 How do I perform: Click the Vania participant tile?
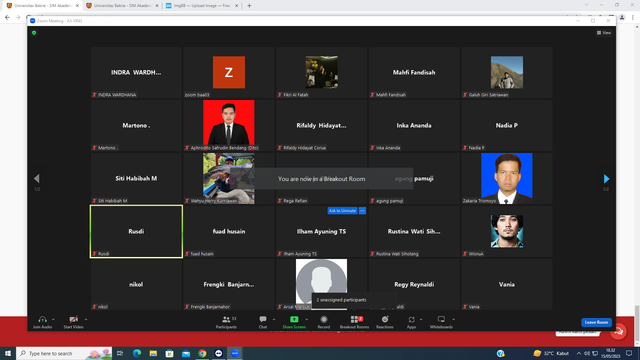(507, 284)
